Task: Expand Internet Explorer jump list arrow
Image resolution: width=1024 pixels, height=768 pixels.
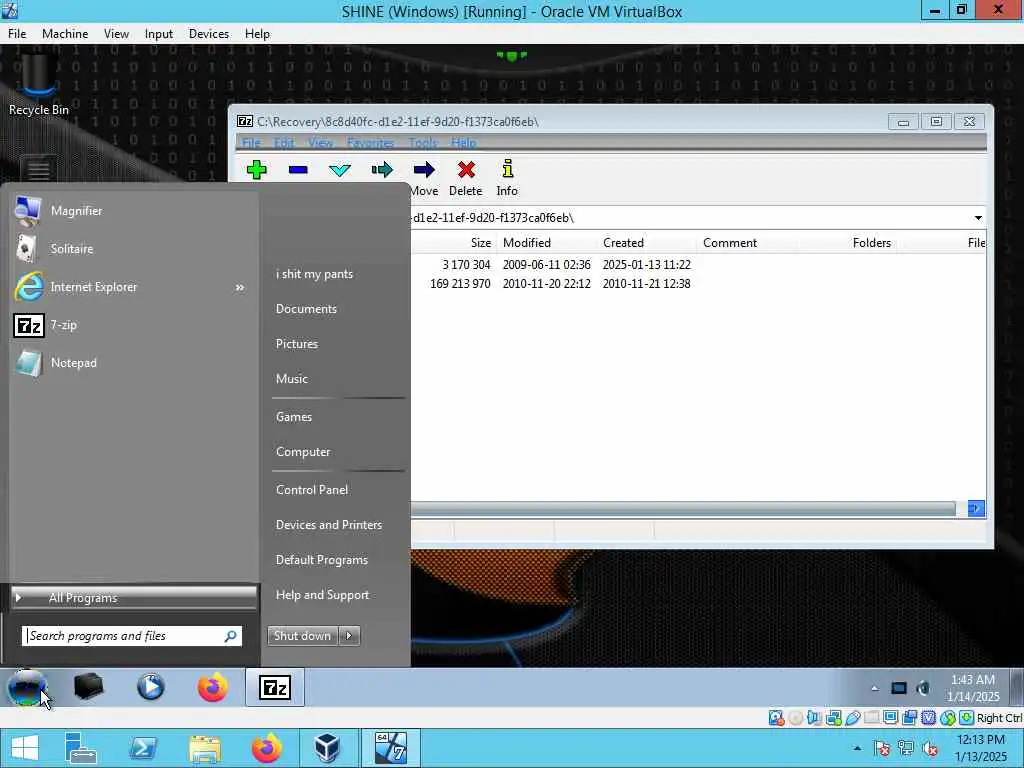Action: tap(240, 287)
